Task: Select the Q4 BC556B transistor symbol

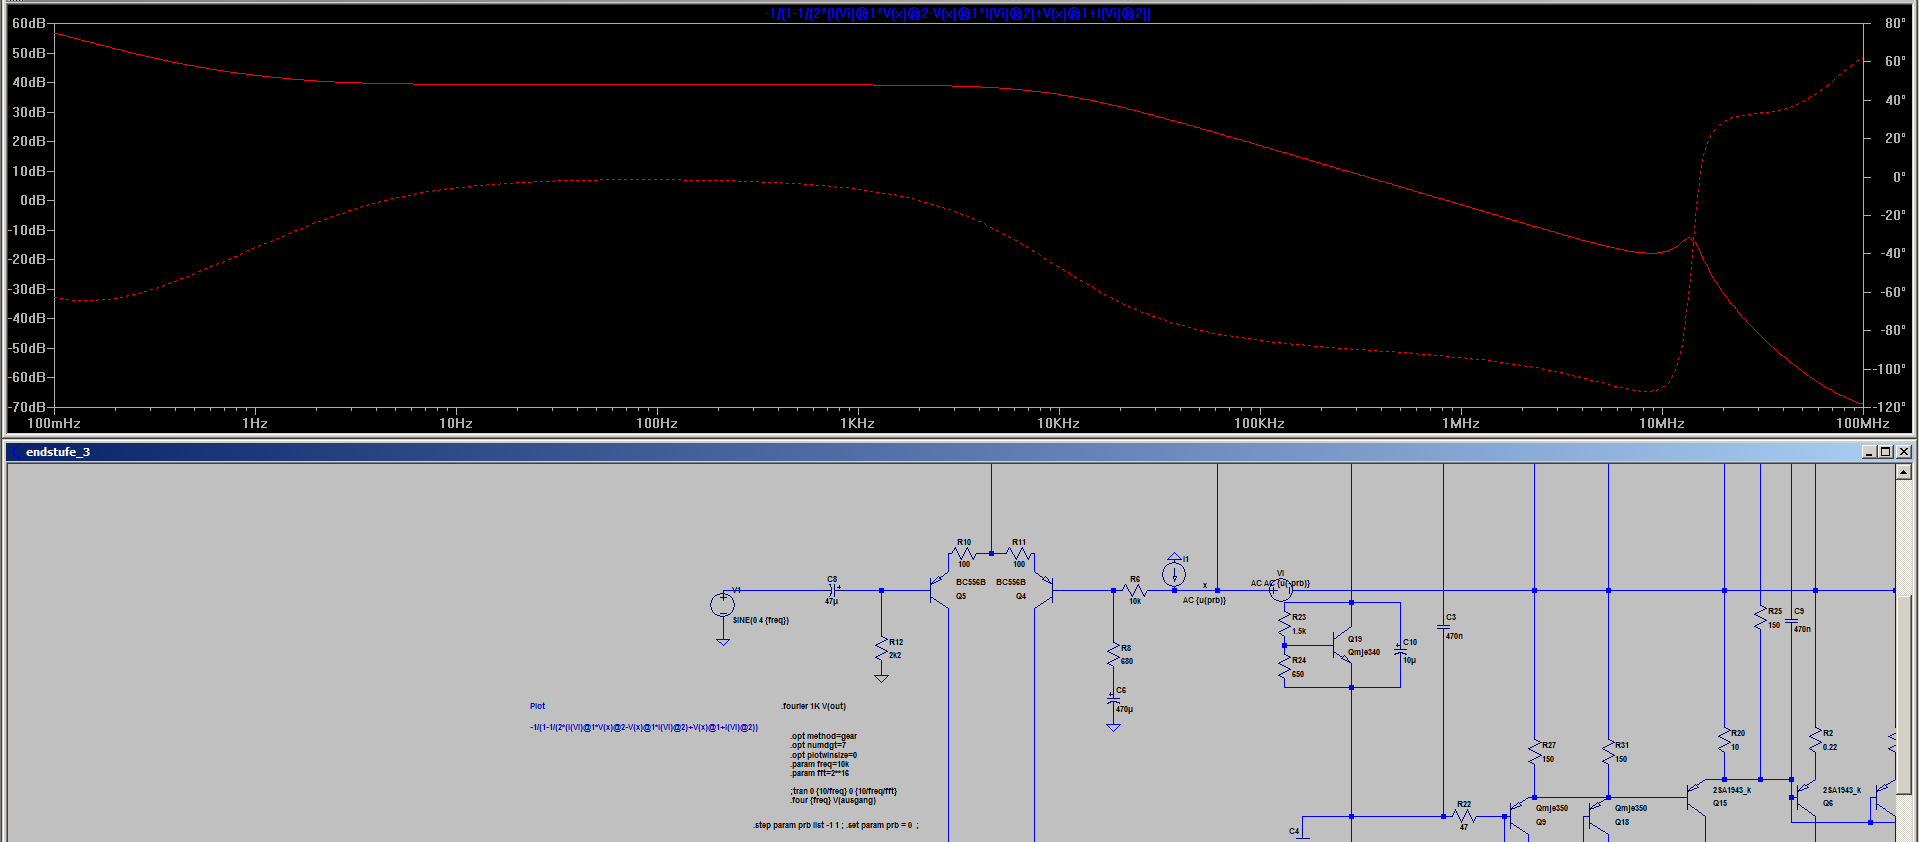Action: pos(1043,590)
